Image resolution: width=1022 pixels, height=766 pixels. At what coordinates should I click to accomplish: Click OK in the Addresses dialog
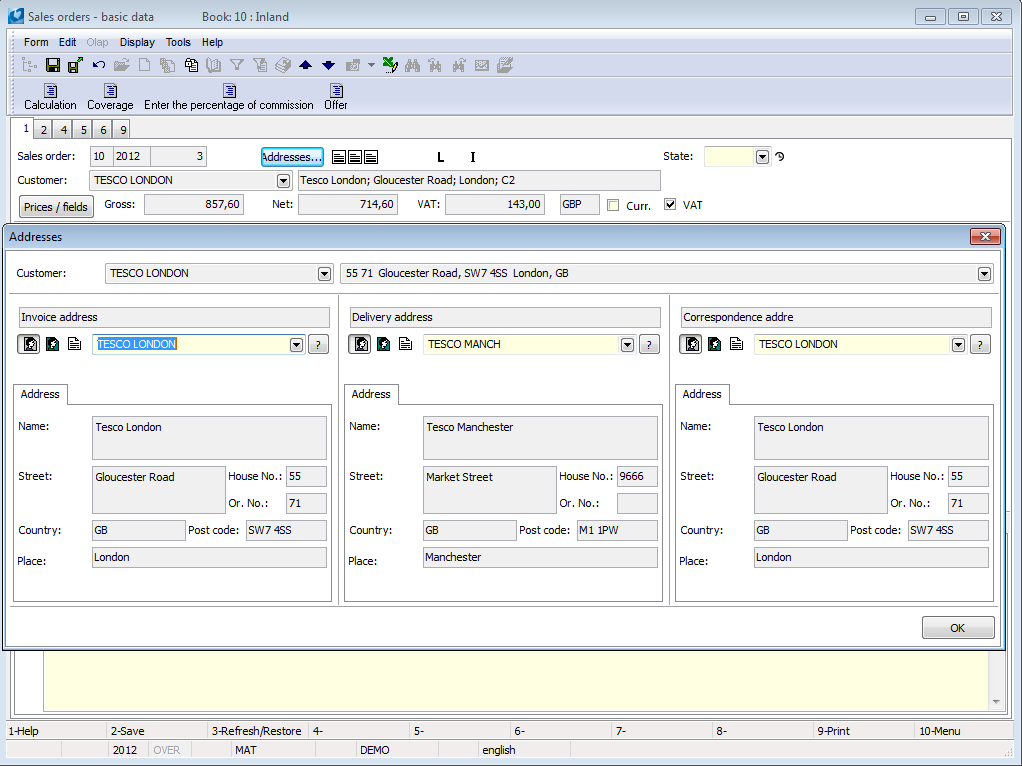[957, 628]
